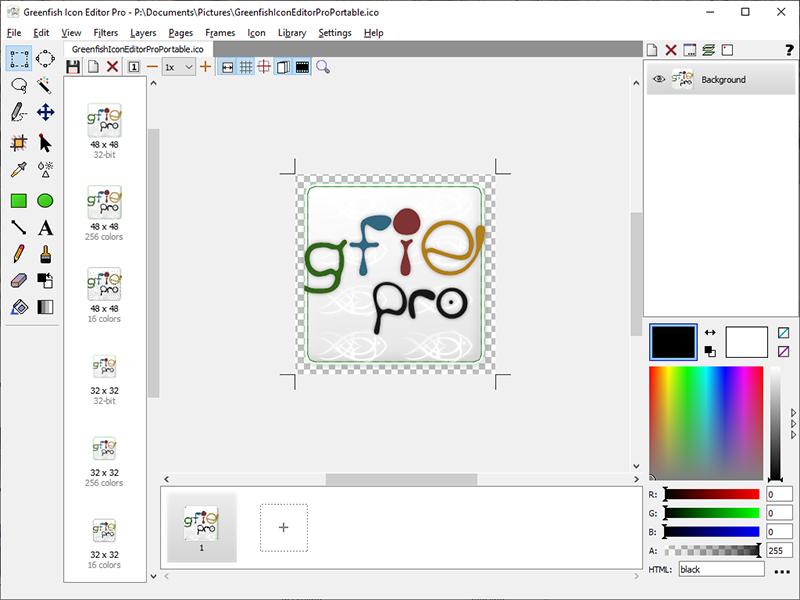Toggle the pixel grid display
The width and height of the screenshot is (800, 600).
(x=246, y=67)
